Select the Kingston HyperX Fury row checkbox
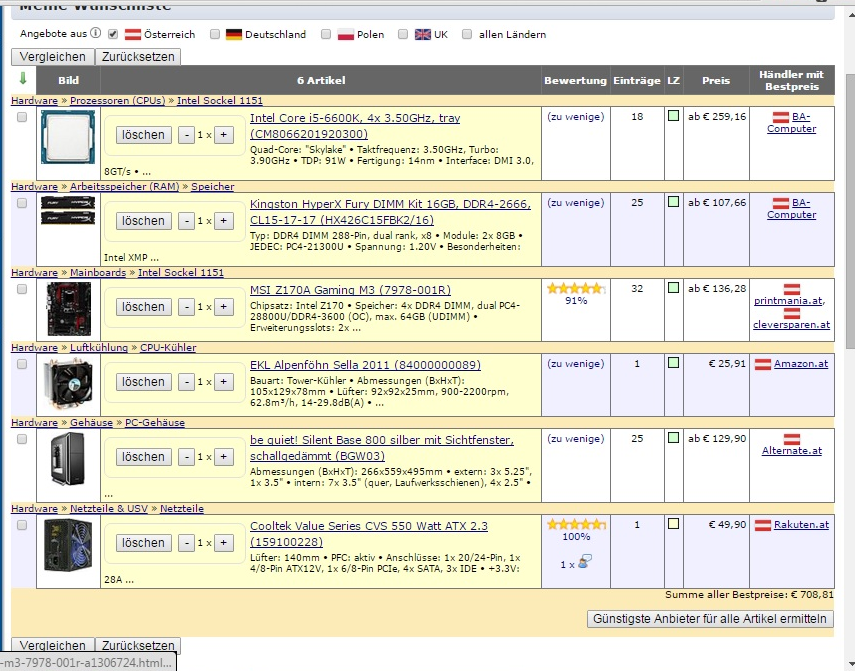Screen dimensions: 855x671 [x=22, y=203]
